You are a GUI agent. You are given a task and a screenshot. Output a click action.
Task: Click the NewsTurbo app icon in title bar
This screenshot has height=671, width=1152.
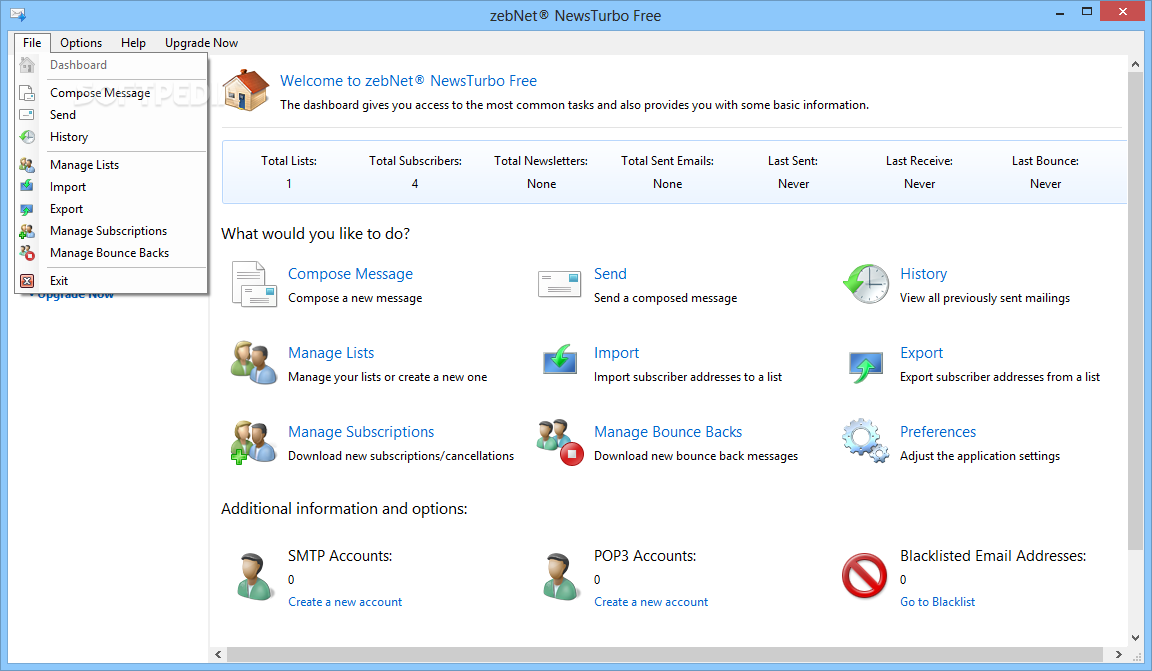pos(18,14)
